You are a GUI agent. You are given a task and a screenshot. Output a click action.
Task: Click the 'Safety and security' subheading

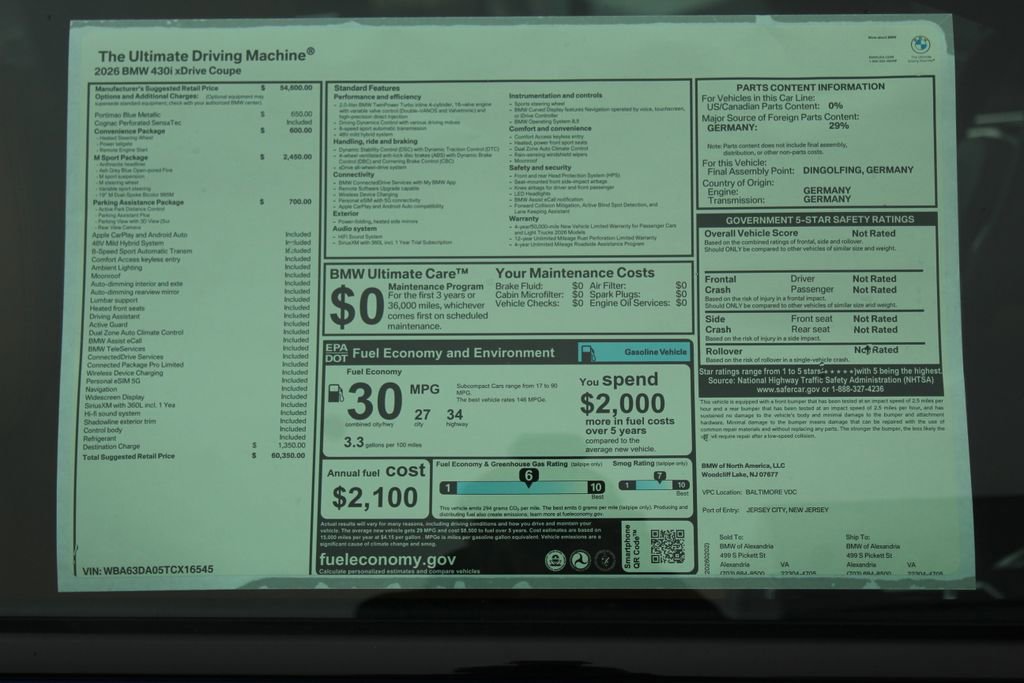540,168
